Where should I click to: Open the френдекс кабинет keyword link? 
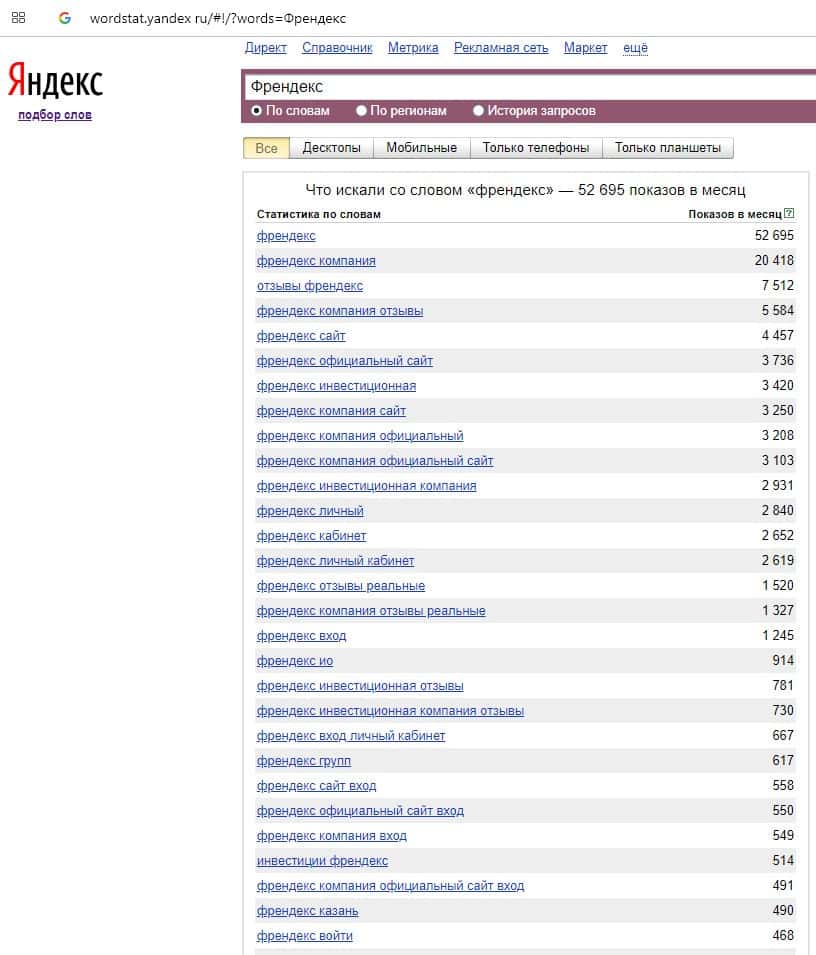coord(311,535)
